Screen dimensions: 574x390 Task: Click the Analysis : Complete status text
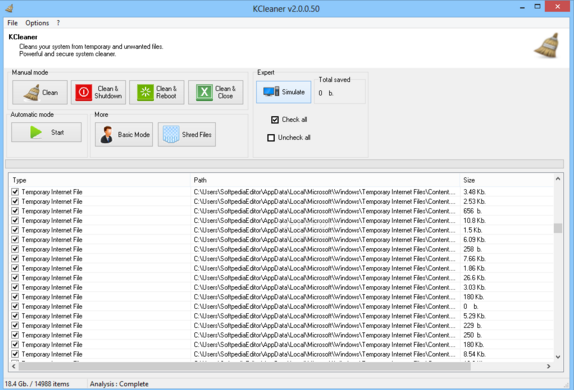[x=119, y=384]
